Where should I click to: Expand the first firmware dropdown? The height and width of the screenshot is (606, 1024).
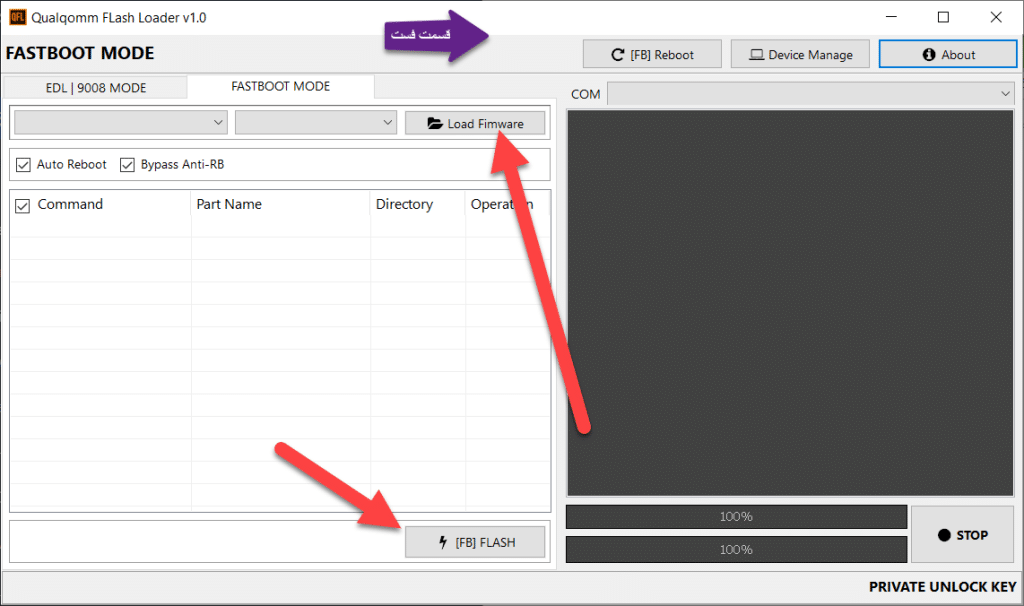121,123
